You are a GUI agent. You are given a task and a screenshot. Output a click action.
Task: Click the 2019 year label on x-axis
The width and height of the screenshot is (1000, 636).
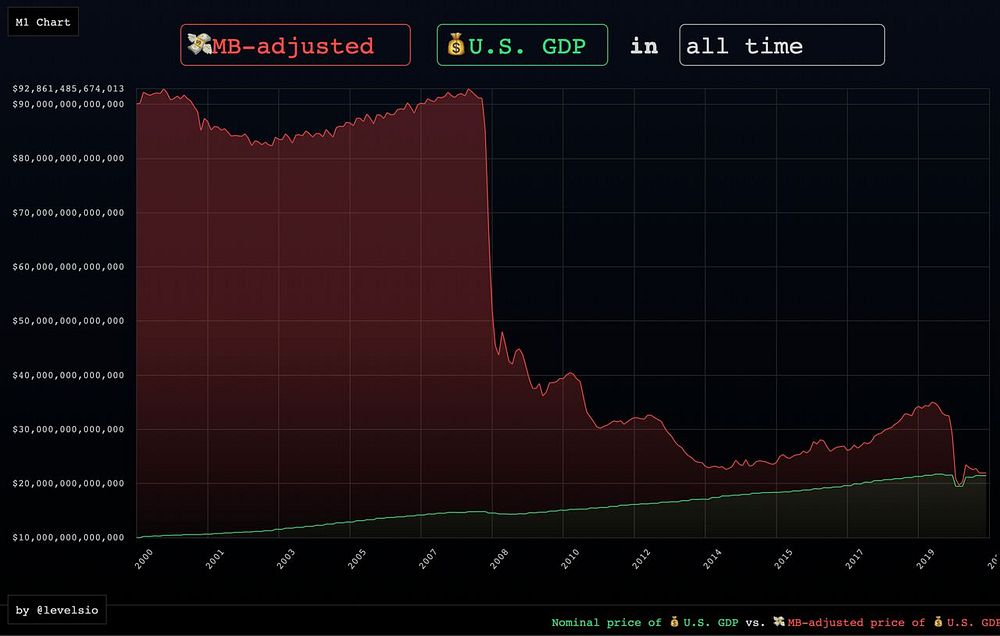click(x=925, y=559)
